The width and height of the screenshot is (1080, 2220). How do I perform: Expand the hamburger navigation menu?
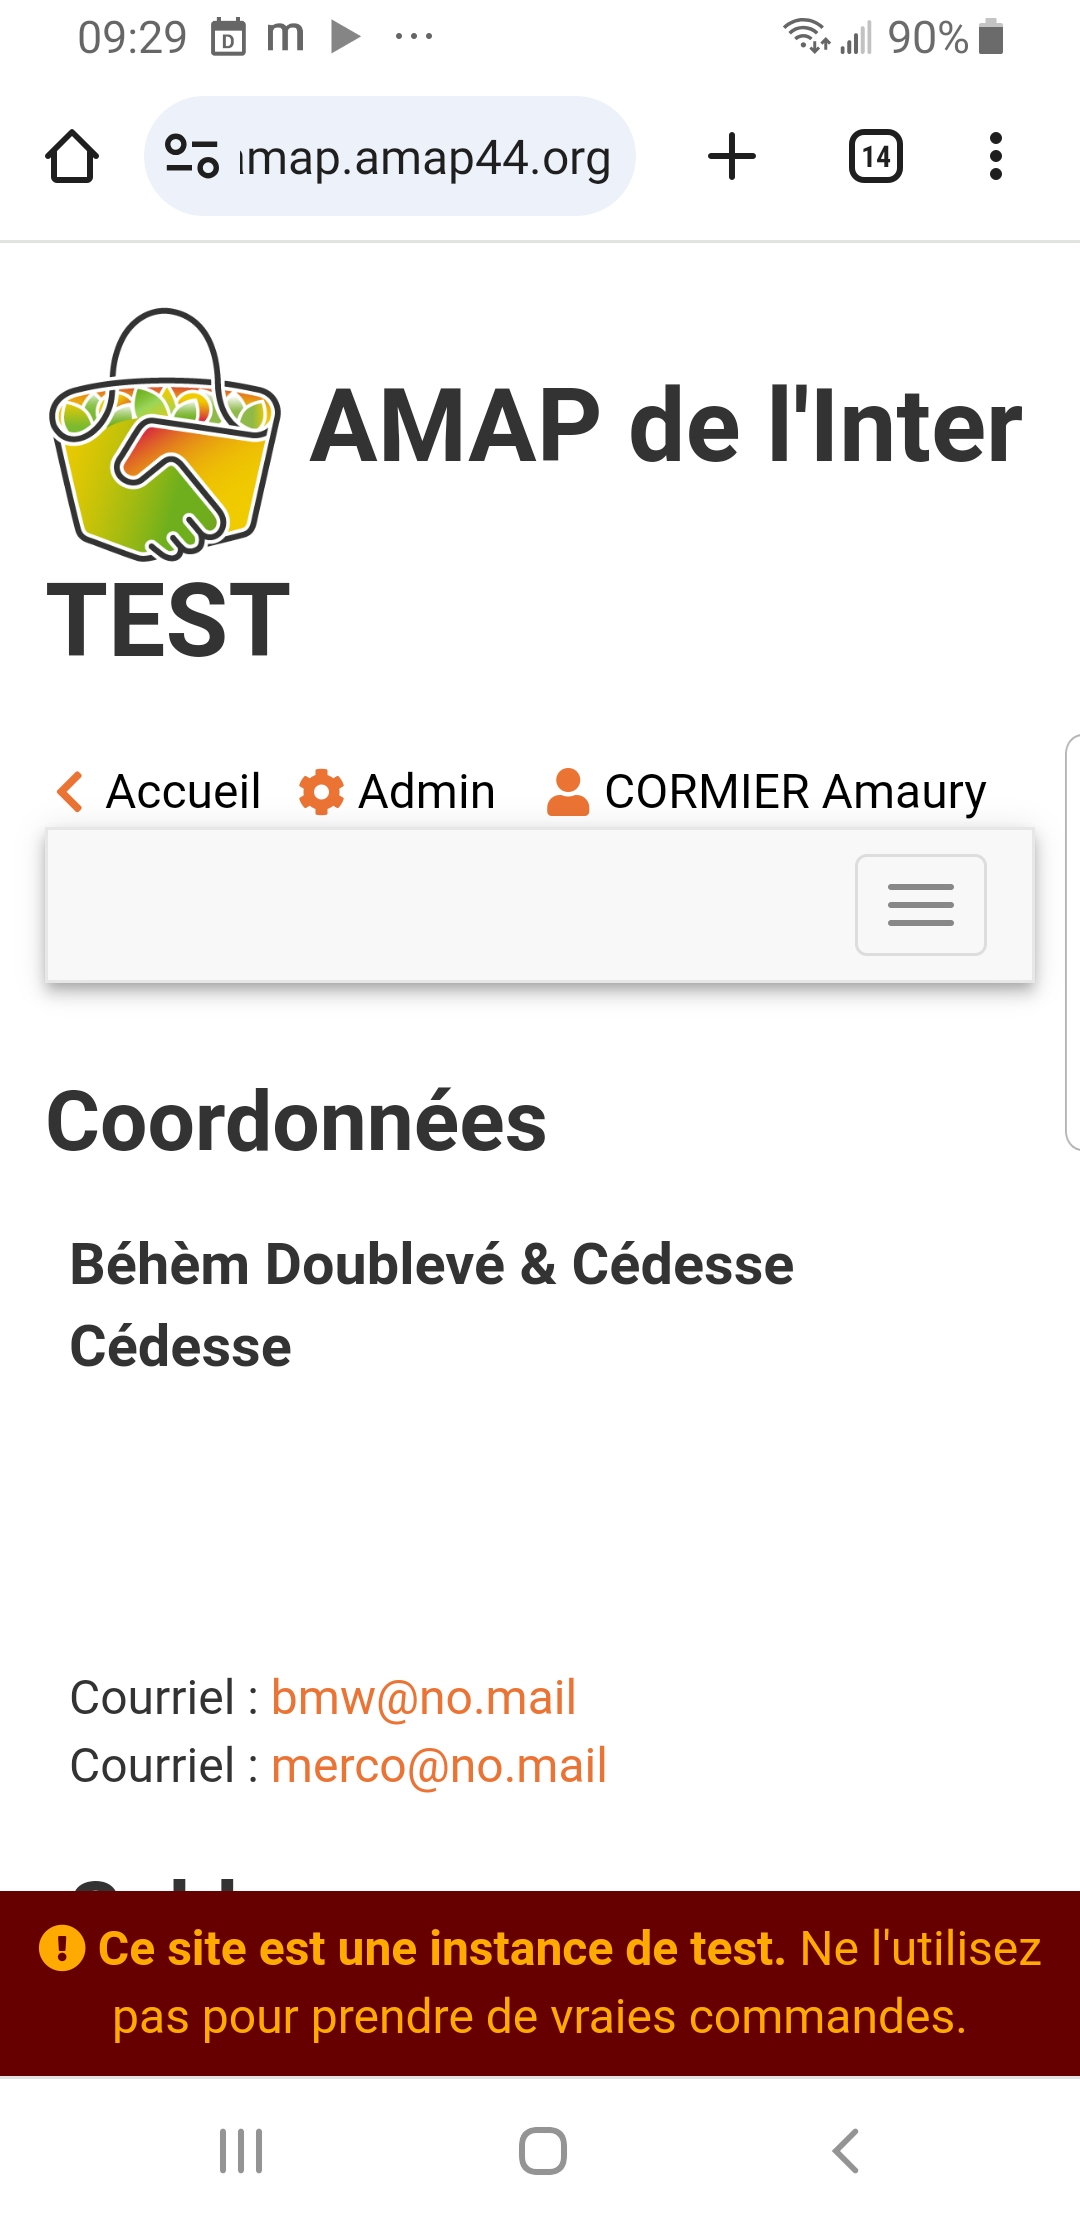click(x=920, y=905)
